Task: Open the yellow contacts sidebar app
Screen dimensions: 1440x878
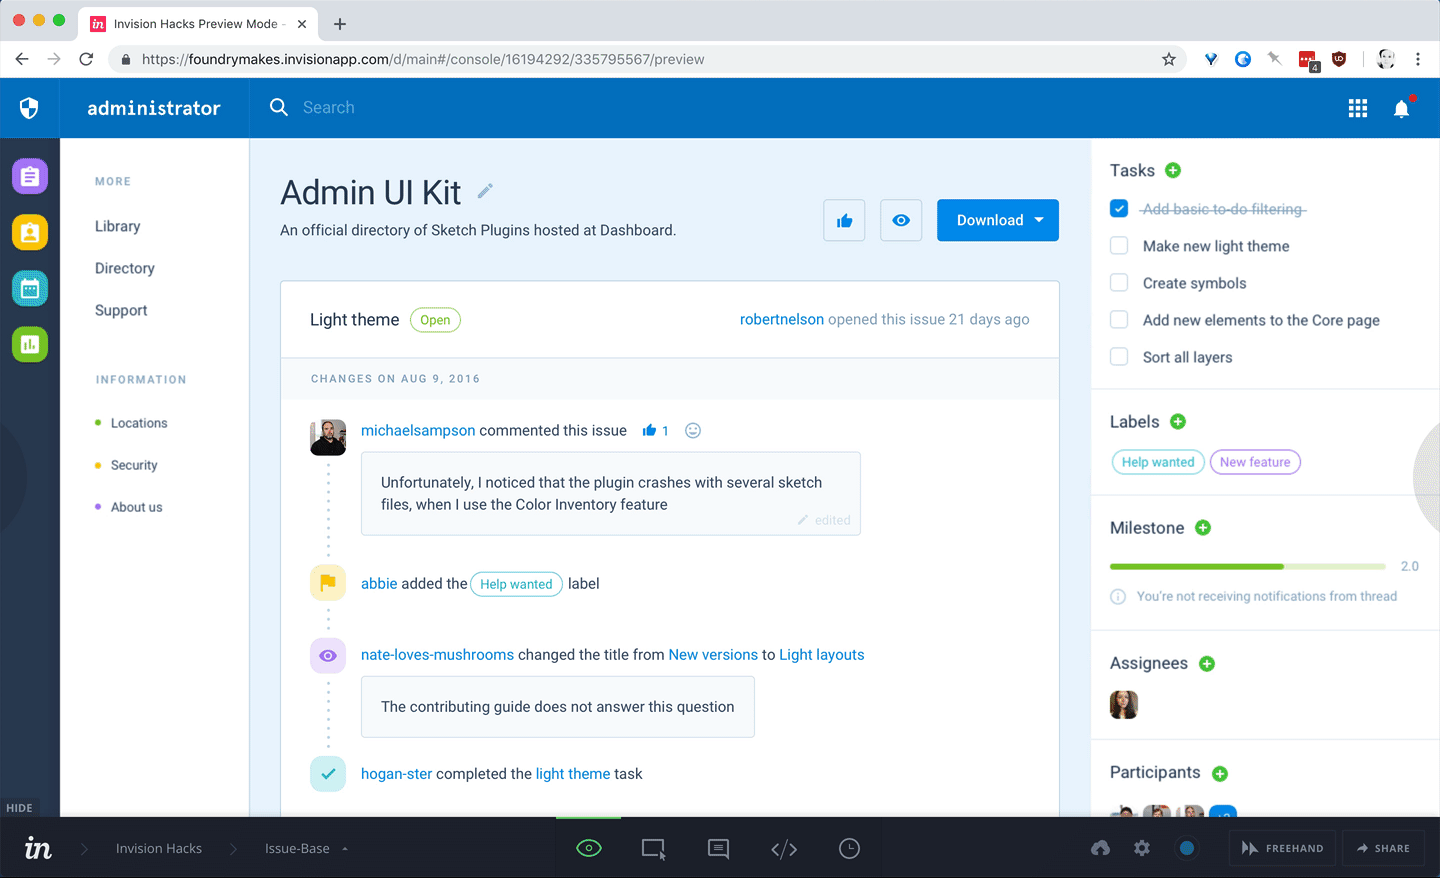Action: tap(30, 233)
